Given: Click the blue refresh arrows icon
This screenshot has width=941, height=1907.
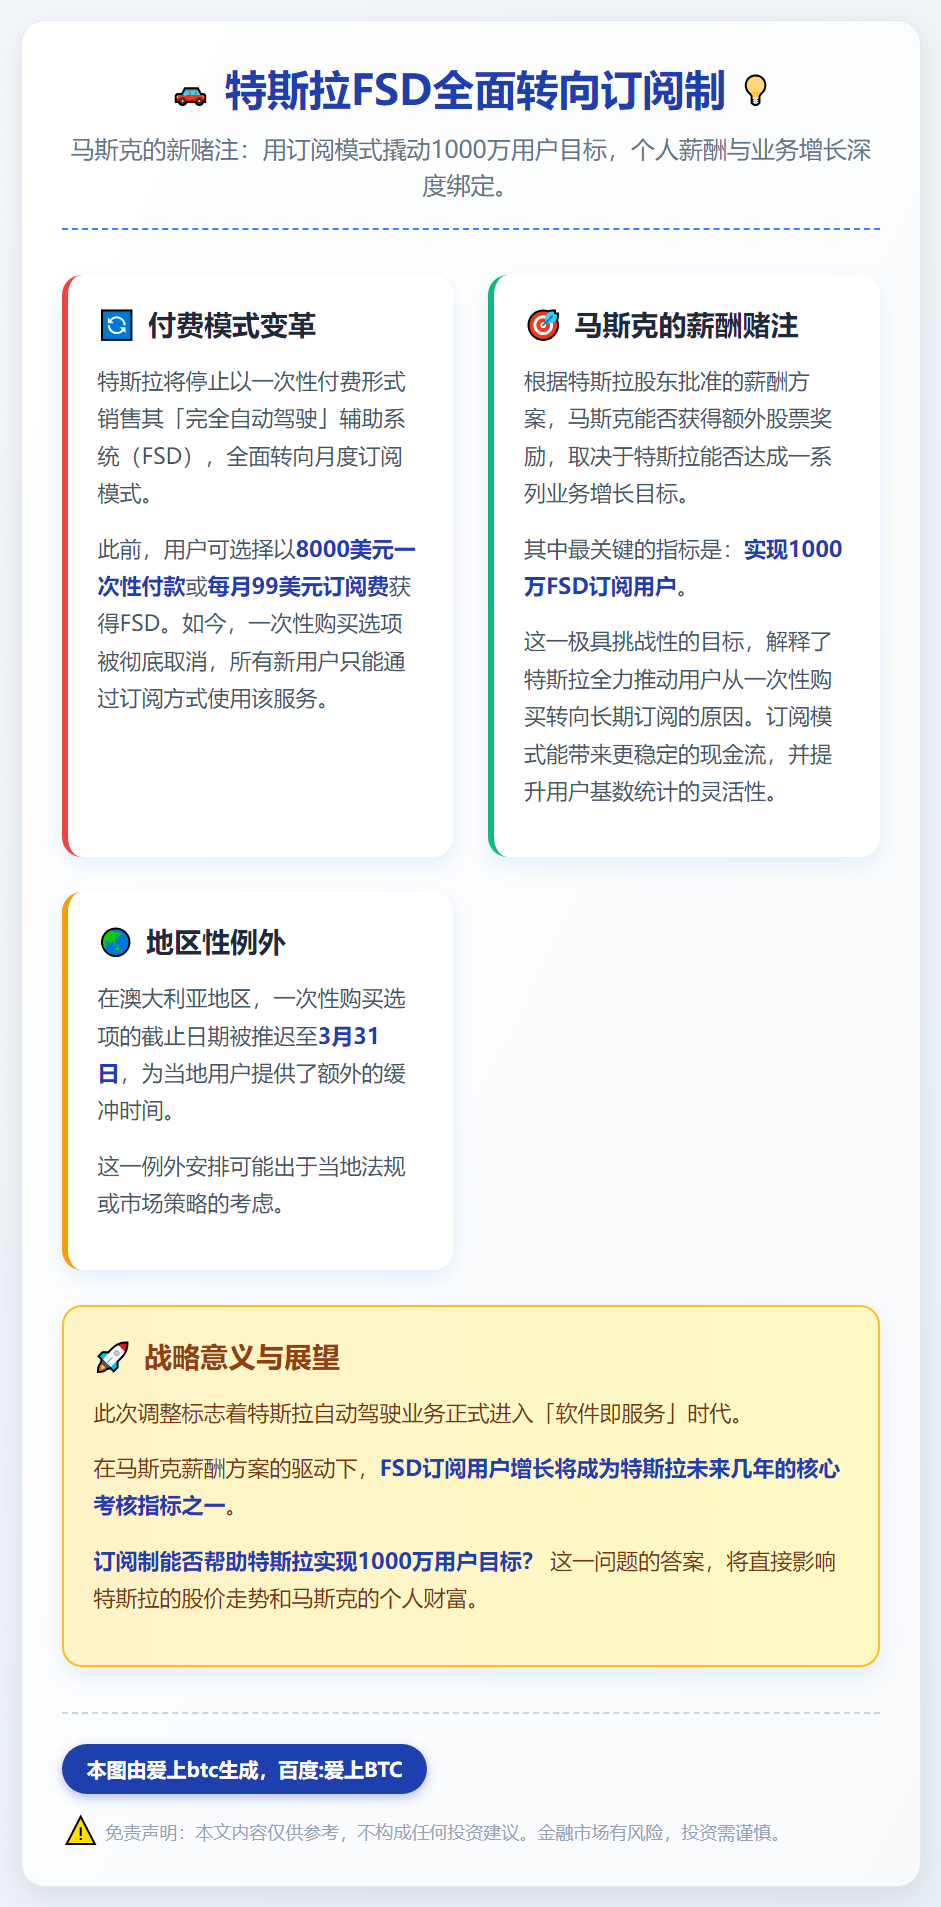Looking at the screenshot, I should click(117, 325).
